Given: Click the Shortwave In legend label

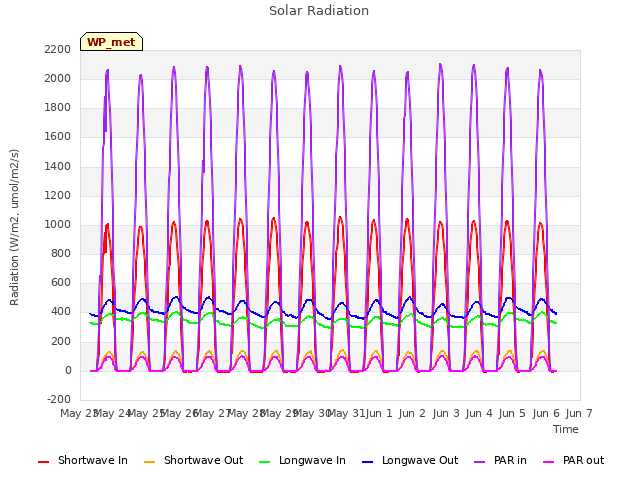Looking at the screenshot, I should pos(93,460).
